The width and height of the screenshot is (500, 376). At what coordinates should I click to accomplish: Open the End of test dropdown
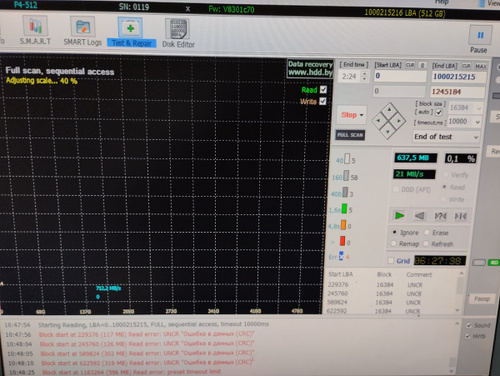click(446, 137)
